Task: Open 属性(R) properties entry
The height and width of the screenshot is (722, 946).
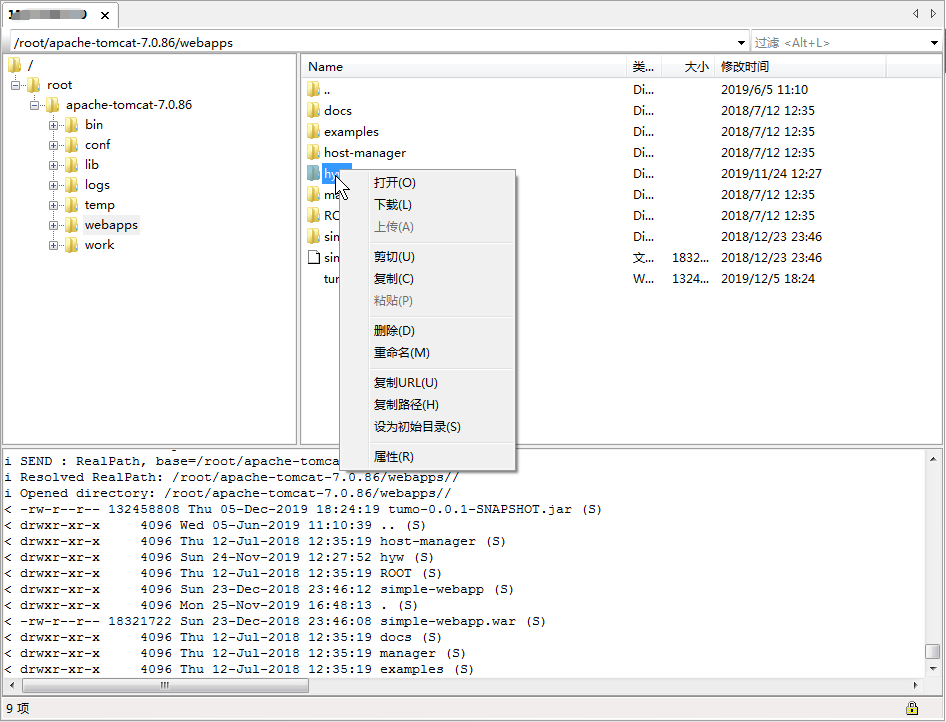Action: click(x=393, y=457)
